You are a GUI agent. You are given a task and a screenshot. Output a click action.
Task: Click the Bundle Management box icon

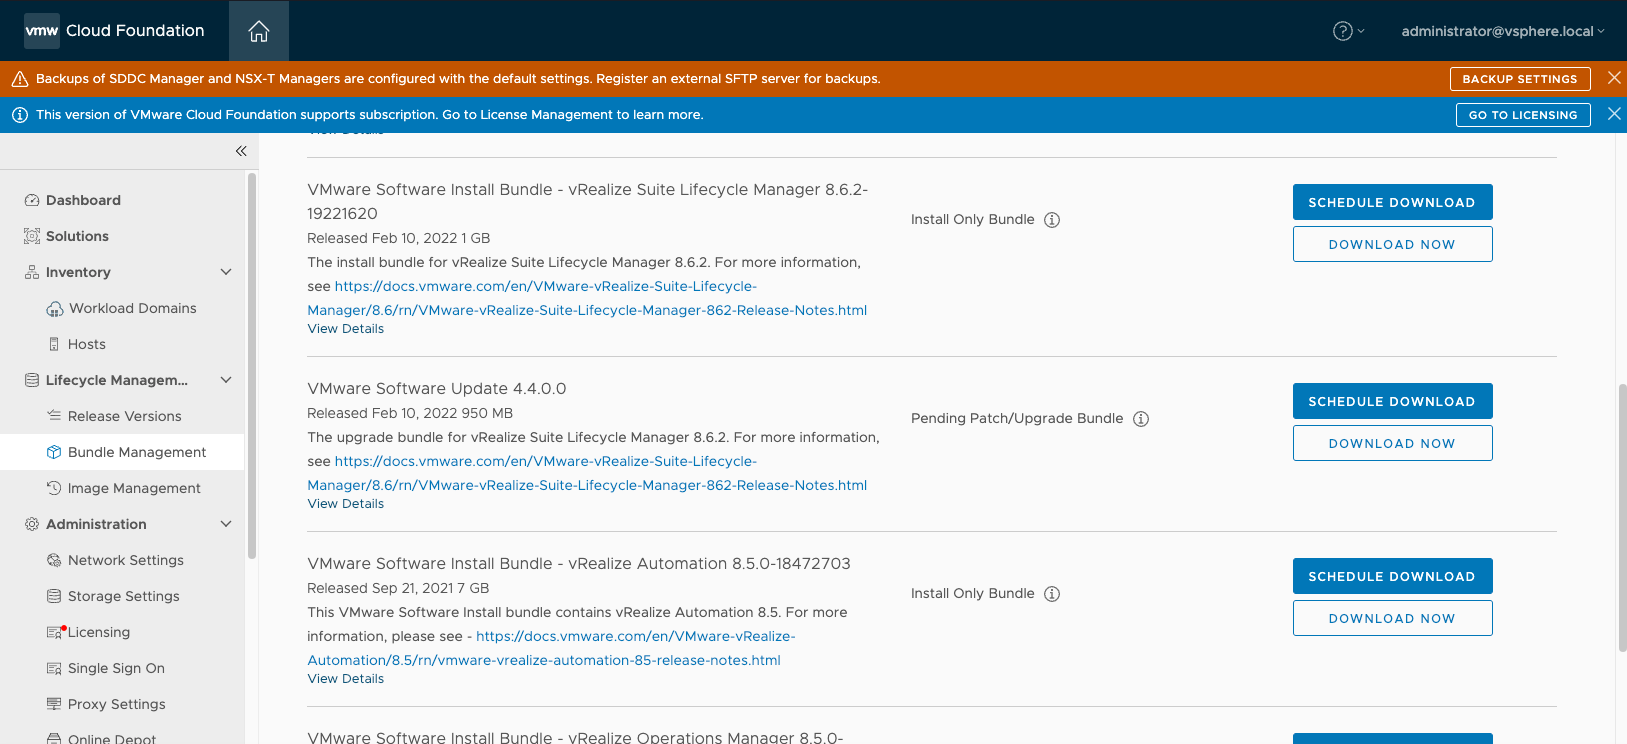click(54, 452)
